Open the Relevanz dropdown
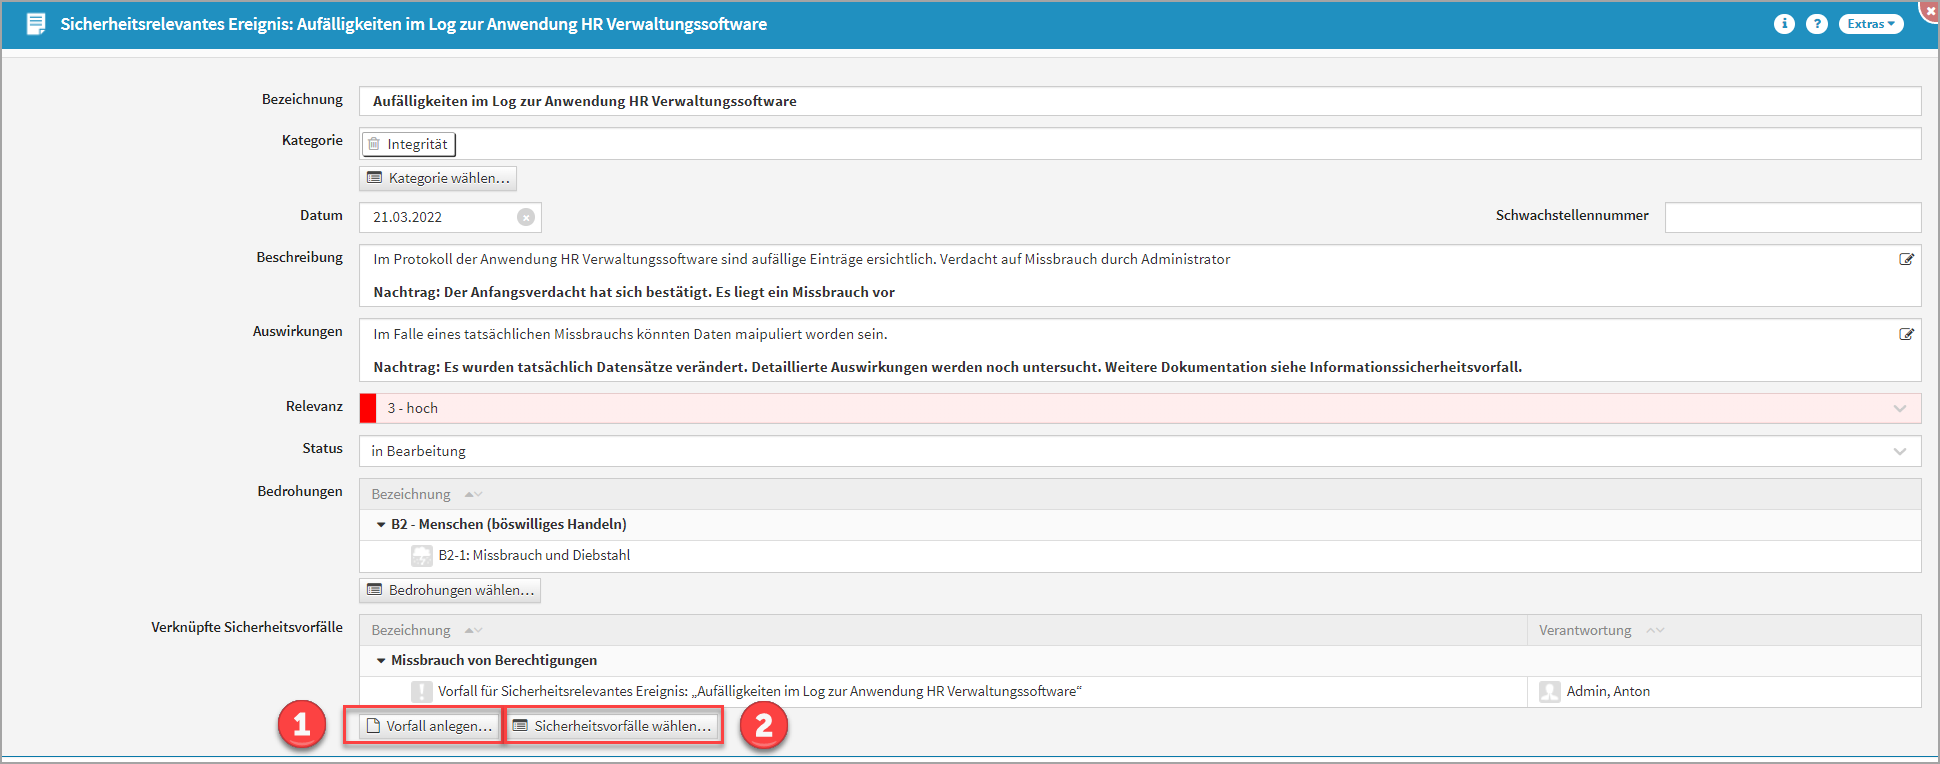1940x764 pixels. 1899,408
